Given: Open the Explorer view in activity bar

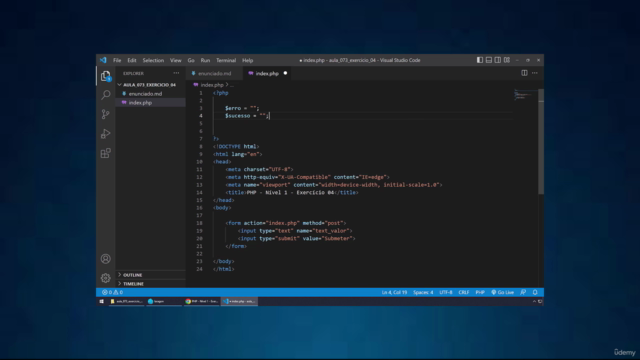Looking at the screenshot, I should coord(105,76).
